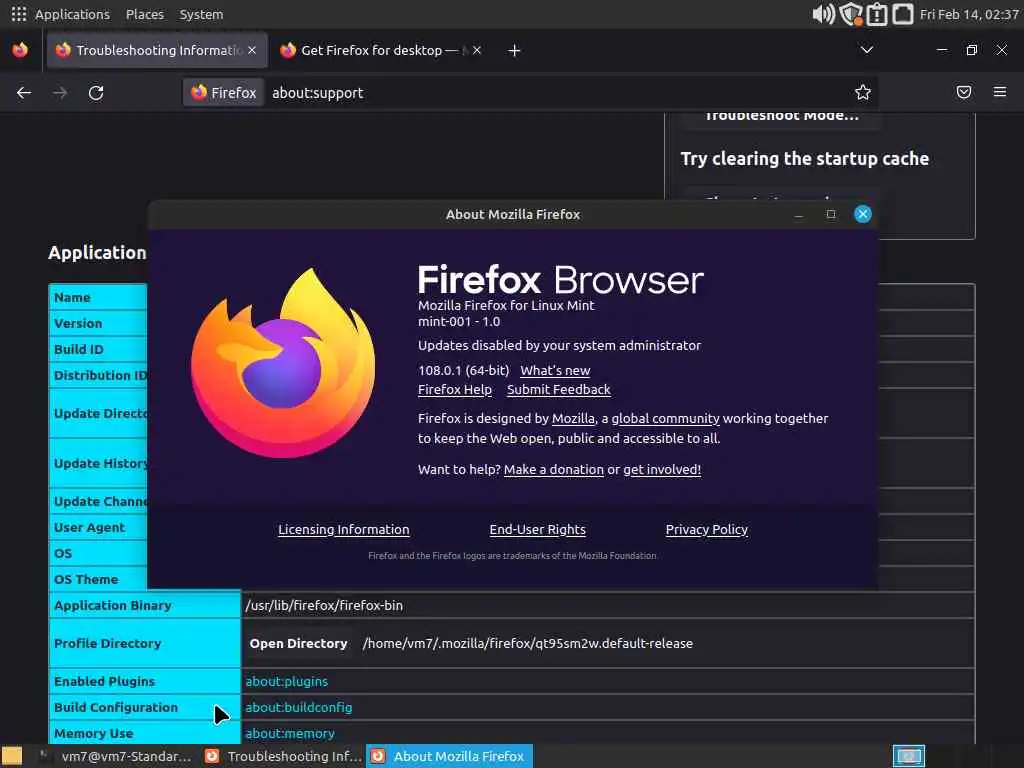Click the /usr/lib/firefox/firefox-bin path text
Screen dimensions: 1024x768
tap(324, 605)
